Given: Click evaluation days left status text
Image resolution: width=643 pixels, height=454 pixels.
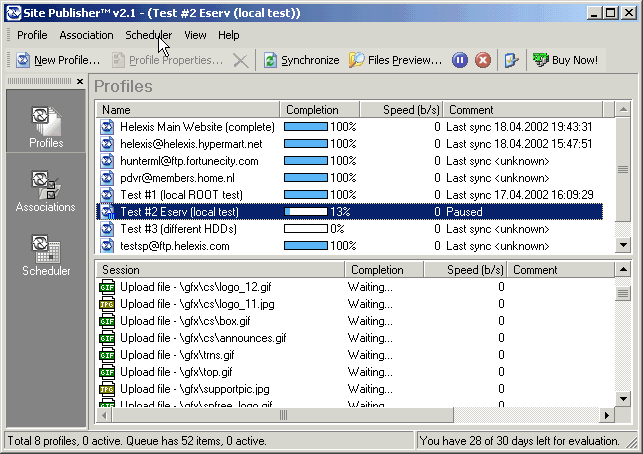Looking at the screenshot, I should point(519,441).
